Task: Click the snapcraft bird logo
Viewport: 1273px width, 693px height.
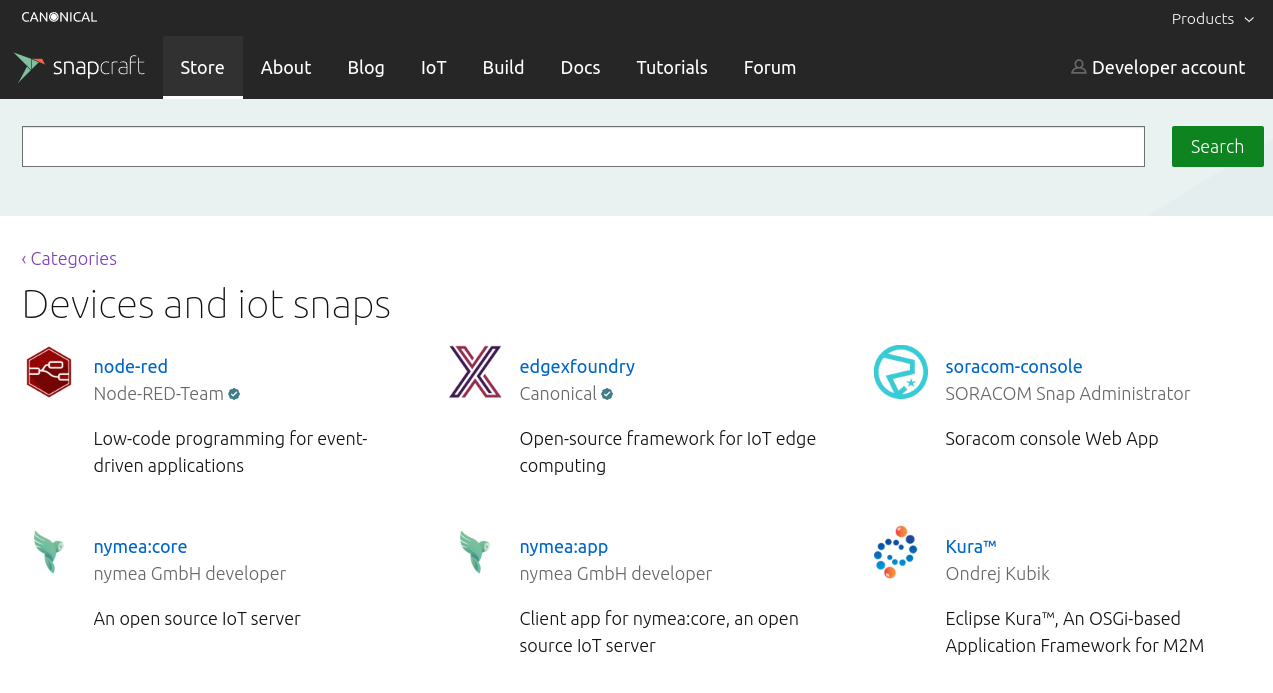Action: 30,68
